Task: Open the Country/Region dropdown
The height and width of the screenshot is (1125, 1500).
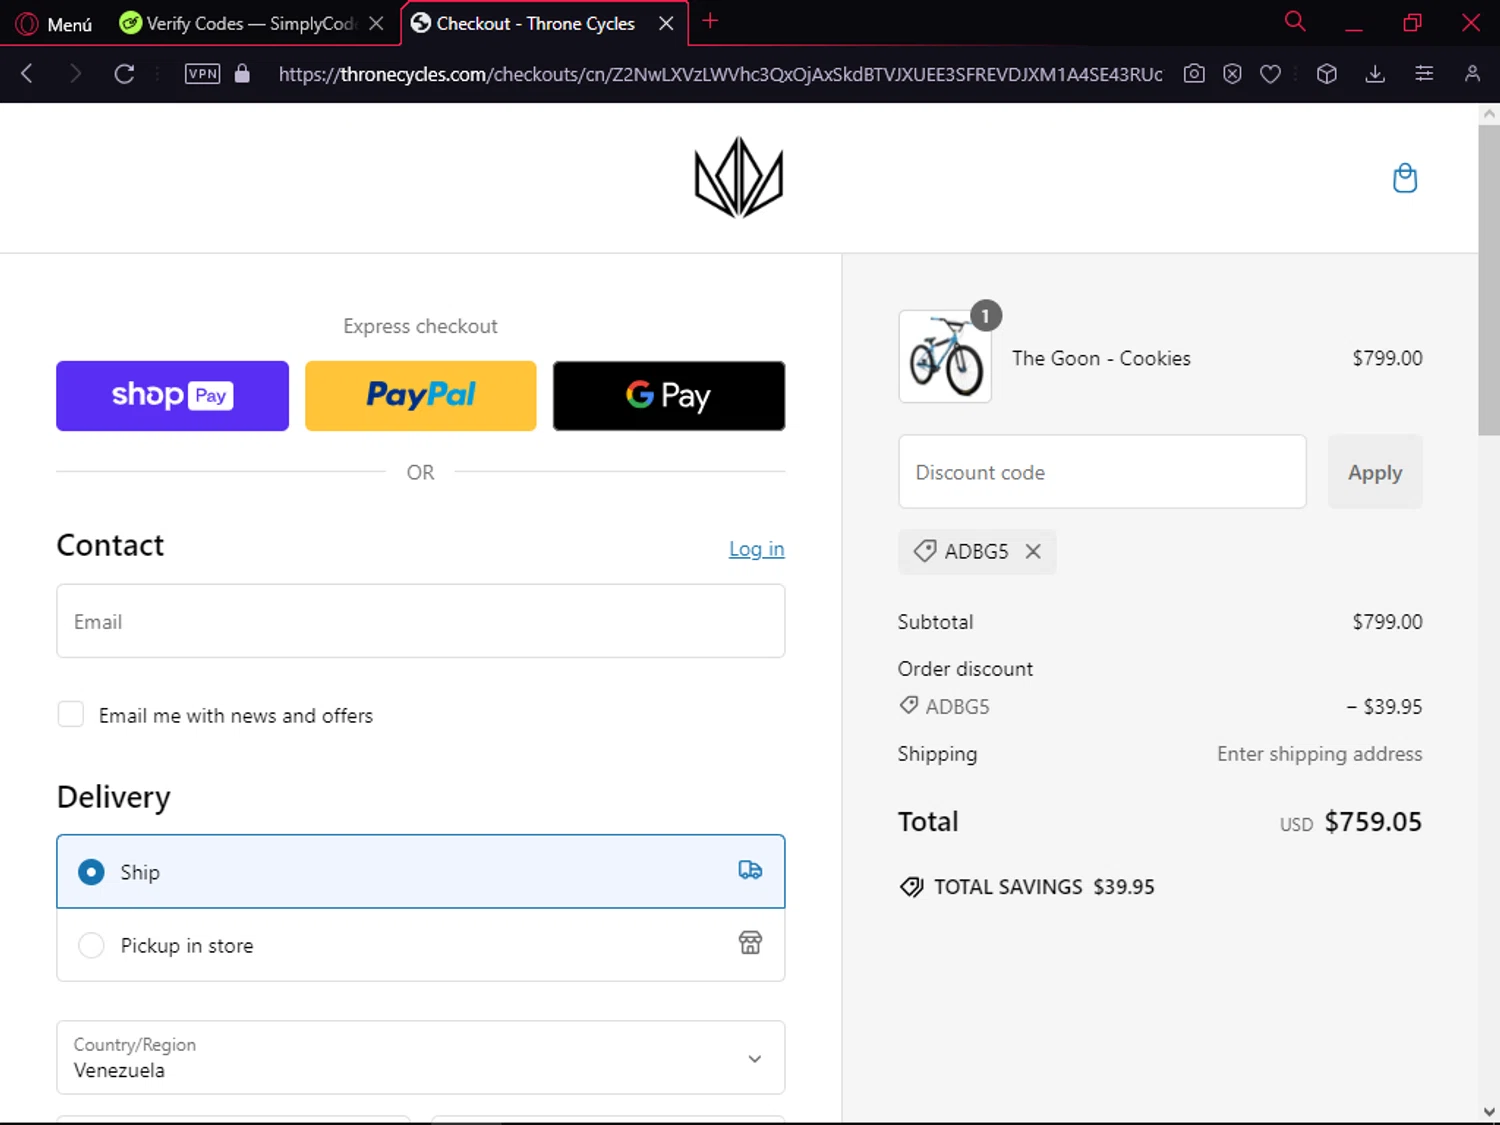Action: click(x=421, y=1057)
